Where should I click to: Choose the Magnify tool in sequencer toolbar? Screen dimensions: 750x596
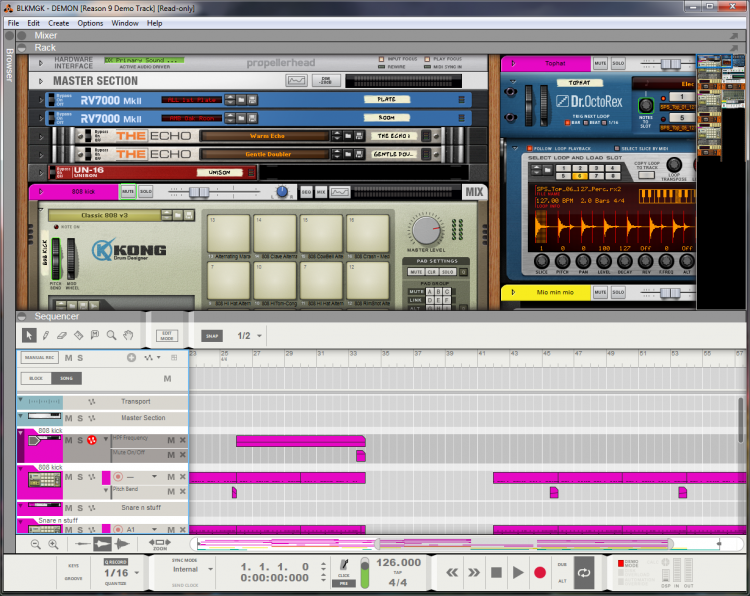click(112, 336)
